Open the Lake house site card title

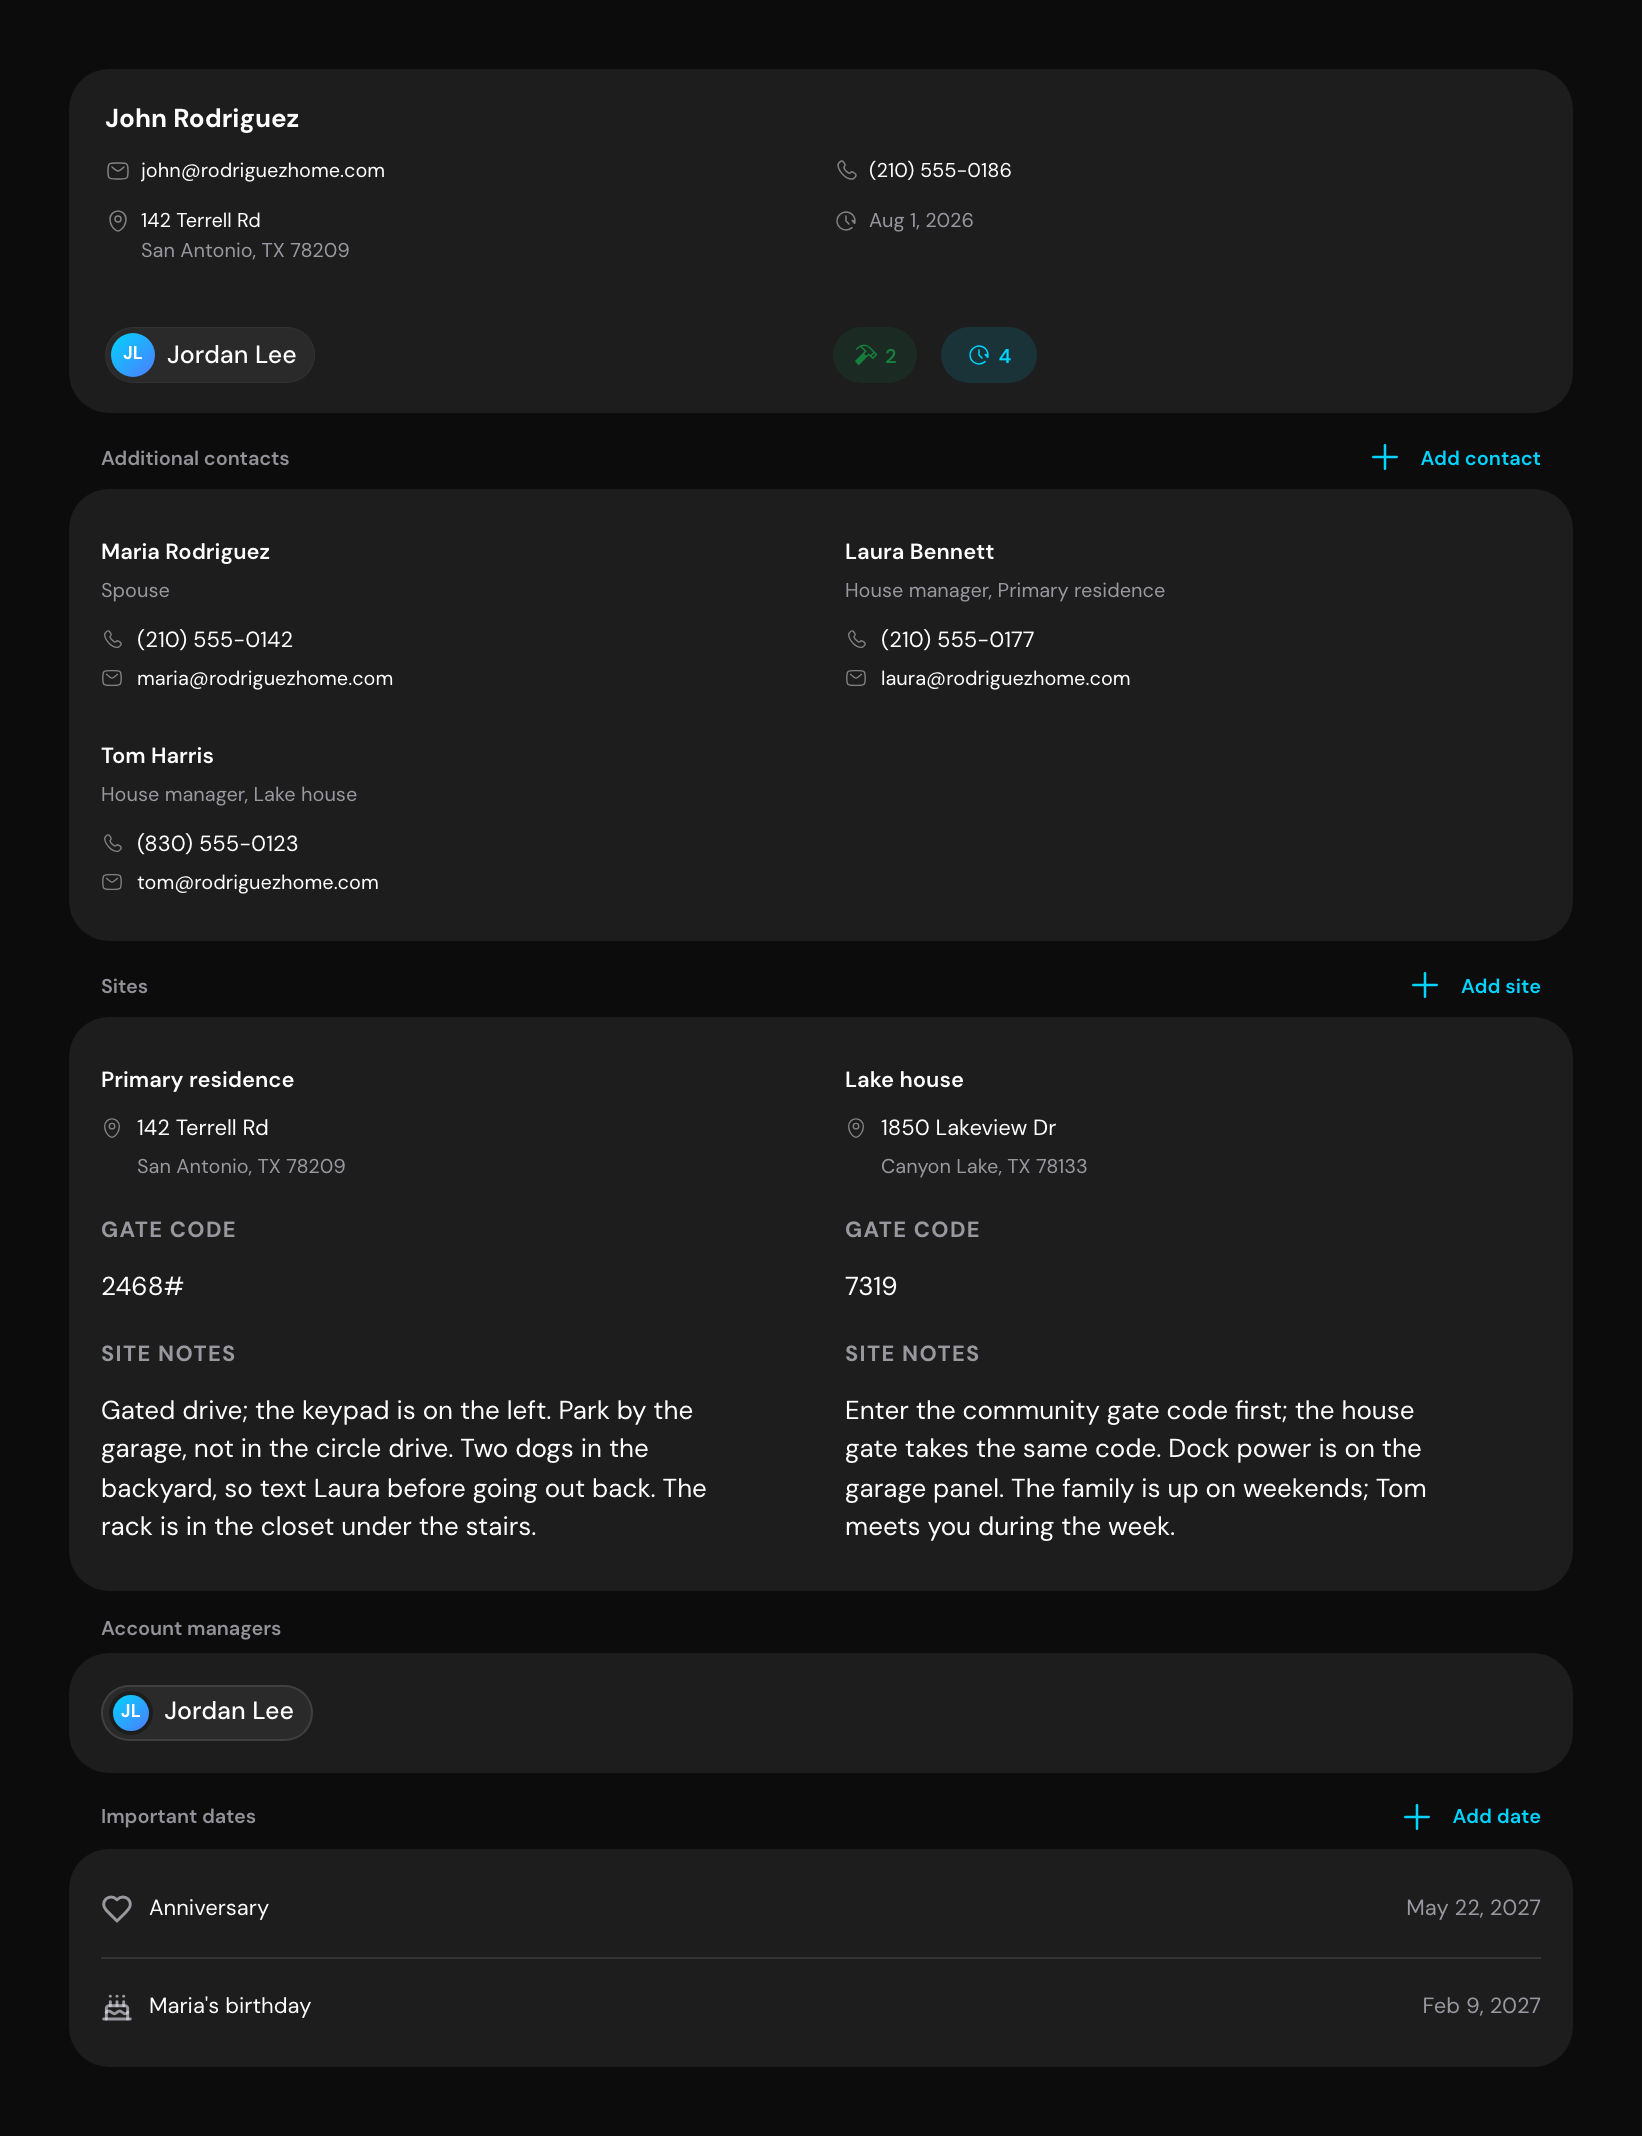pyautogui.click(x=904, y=1080)
